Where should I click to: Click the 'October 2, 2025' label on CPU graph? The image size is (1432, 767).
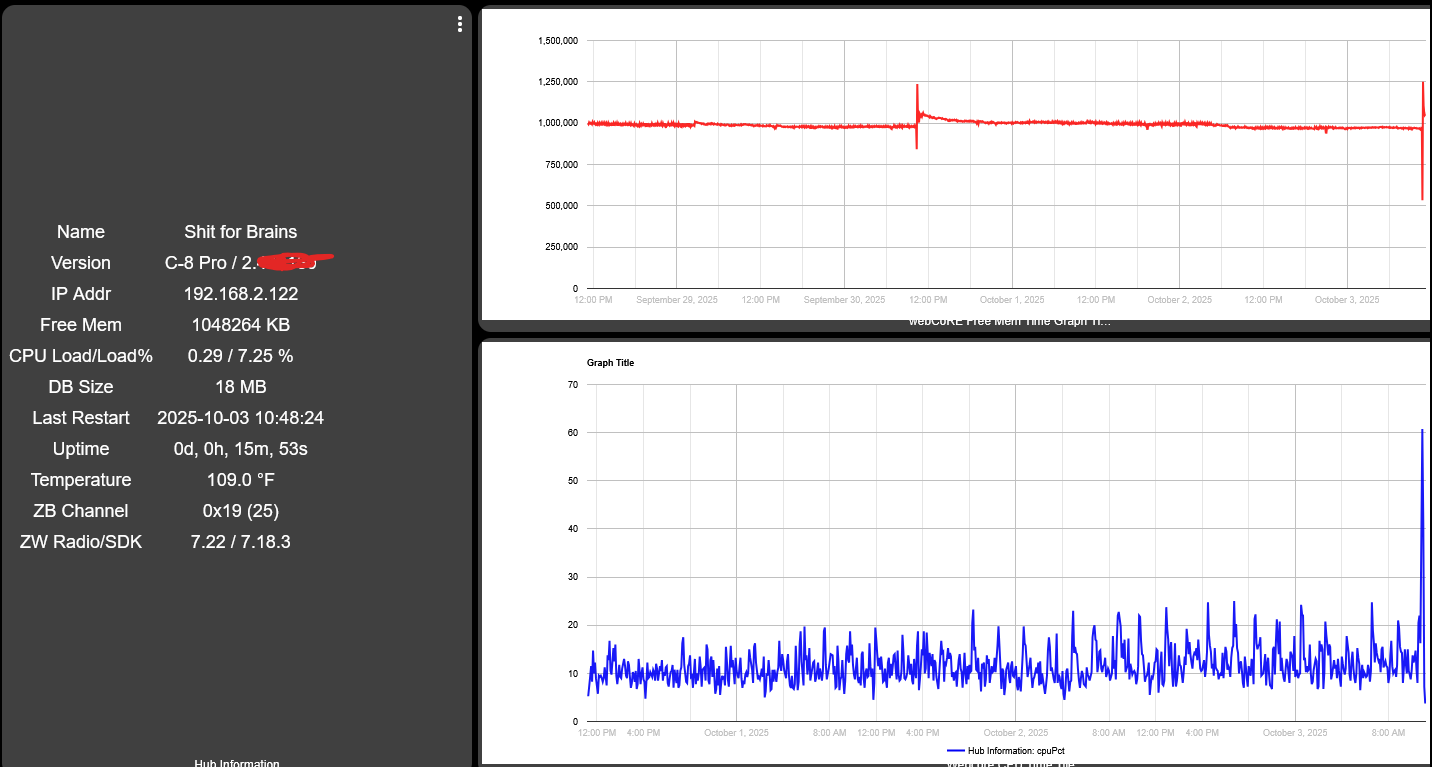coord(1015,733)
